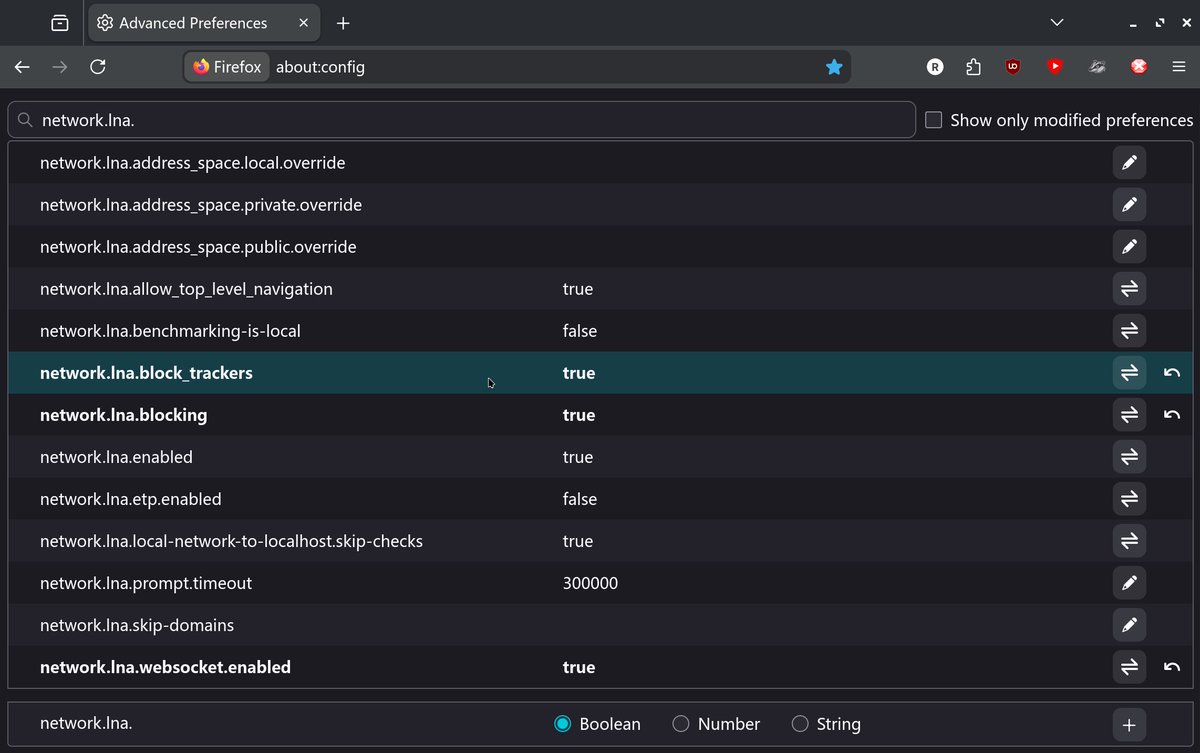Check Show only modified preferences

[934, 120]
